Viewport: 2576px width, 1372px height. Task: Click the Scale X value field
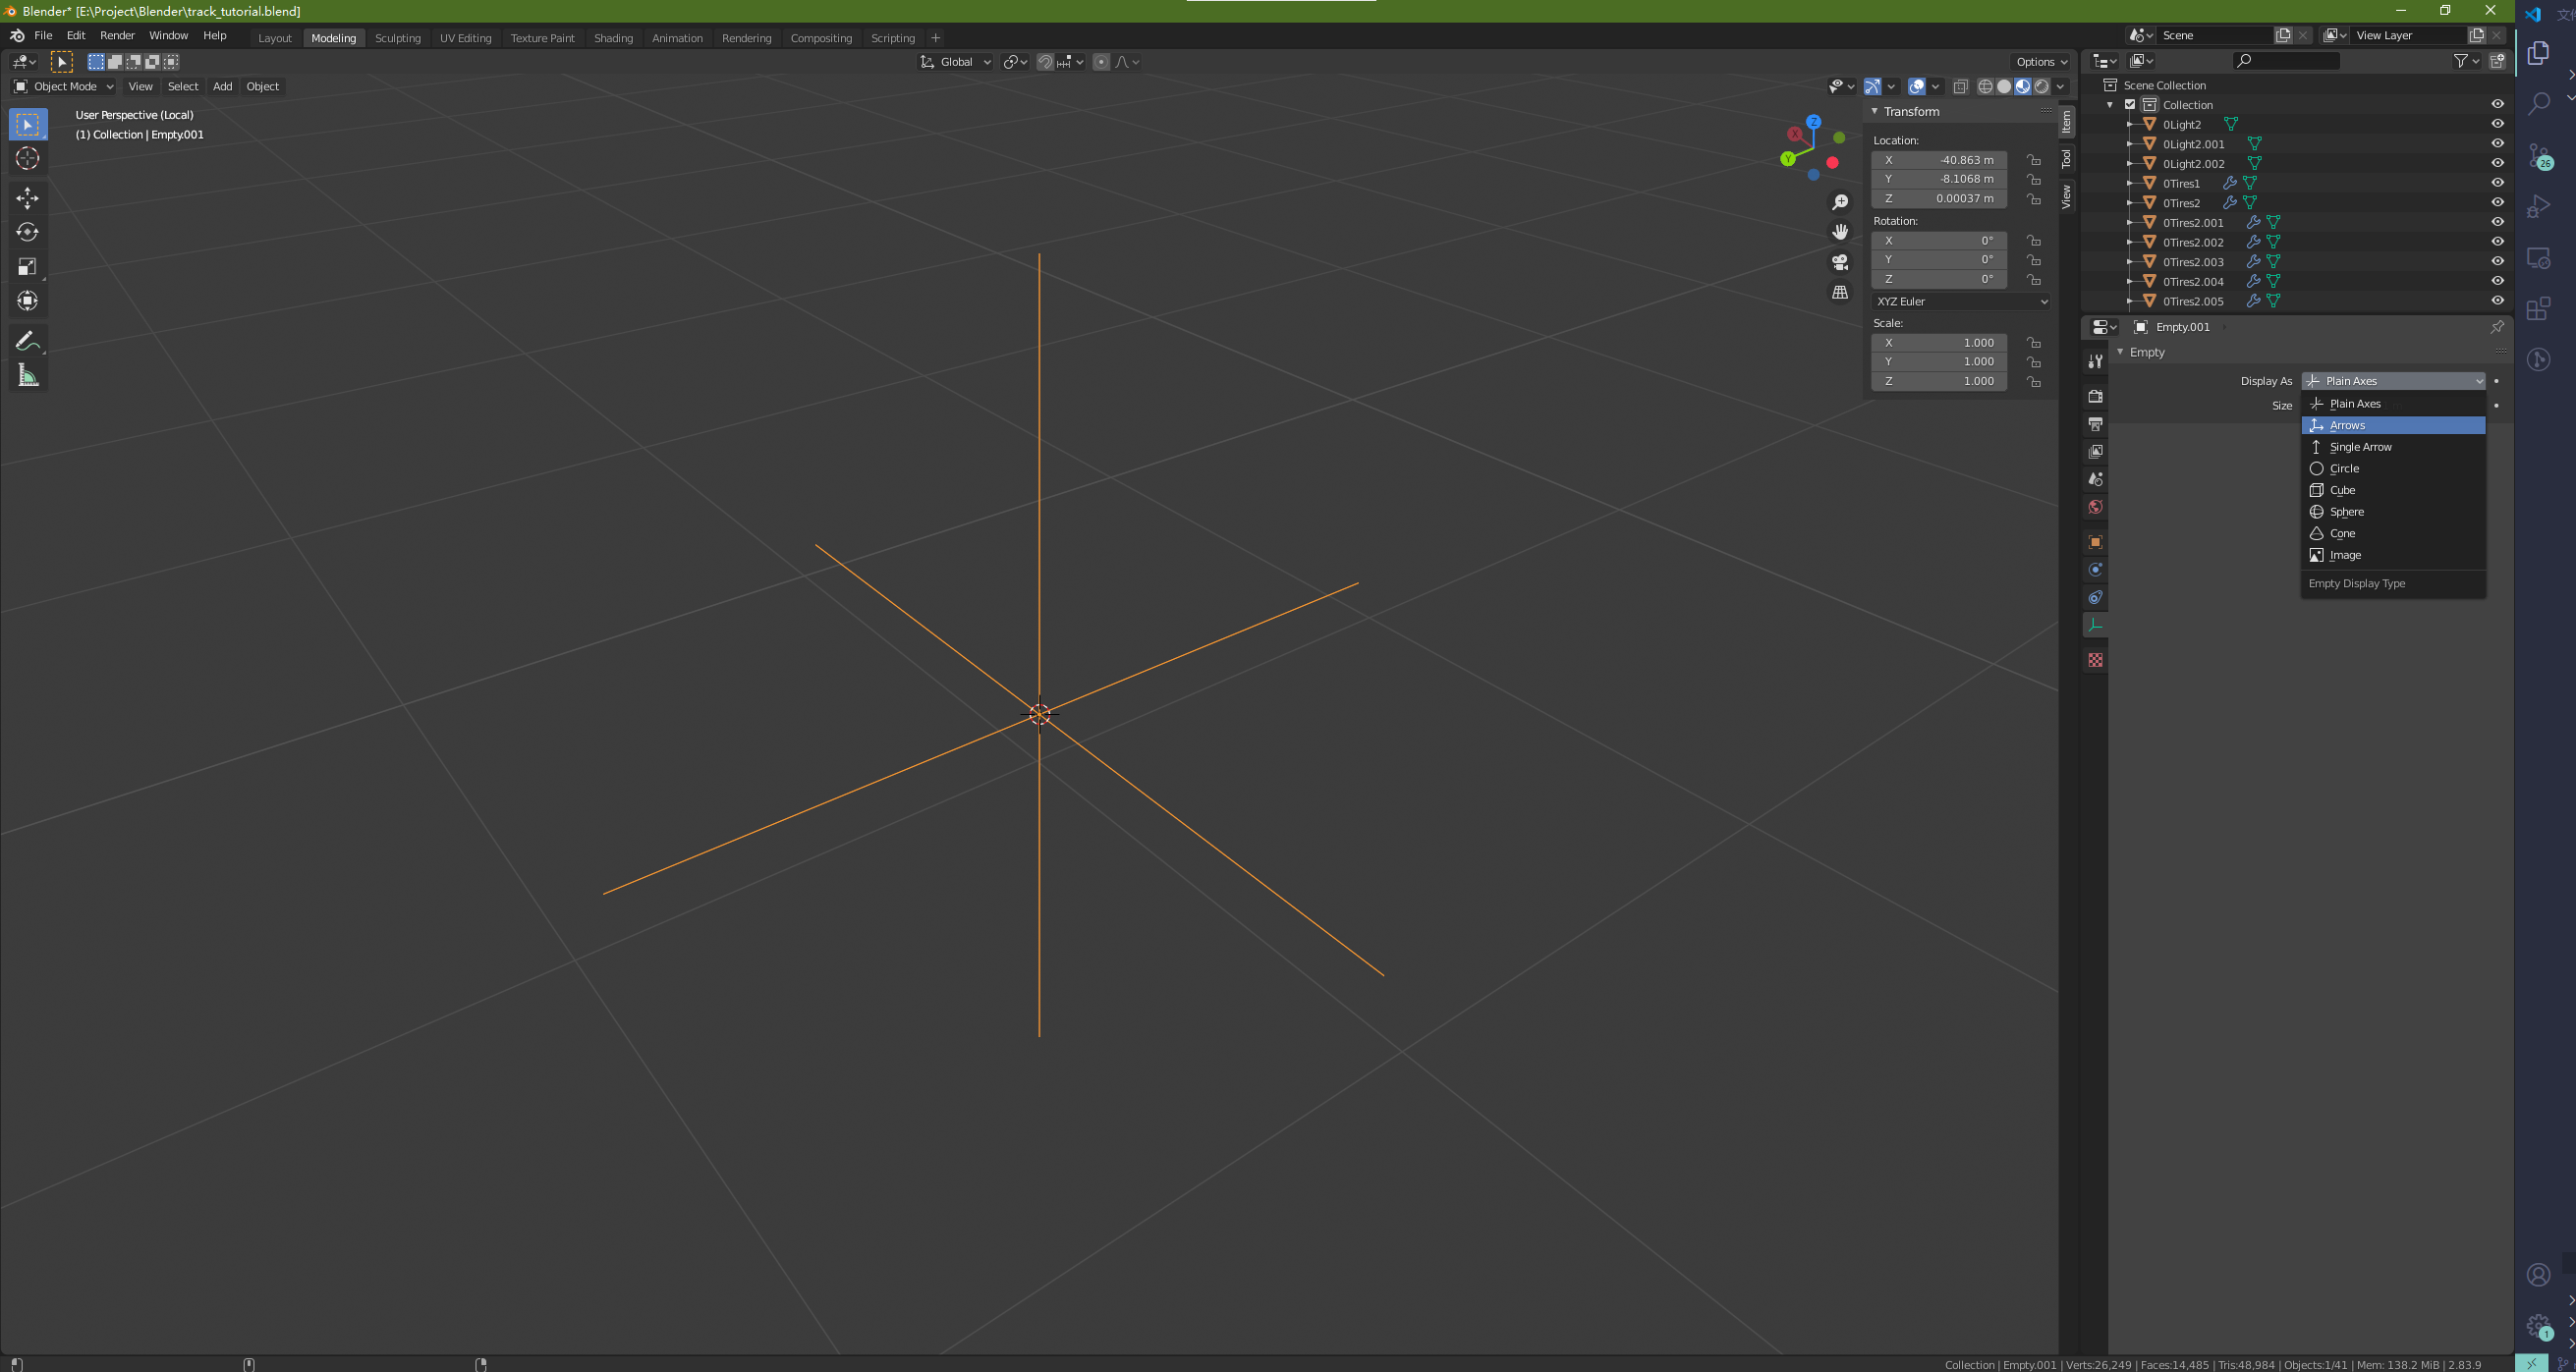[x=1938, y=343]
